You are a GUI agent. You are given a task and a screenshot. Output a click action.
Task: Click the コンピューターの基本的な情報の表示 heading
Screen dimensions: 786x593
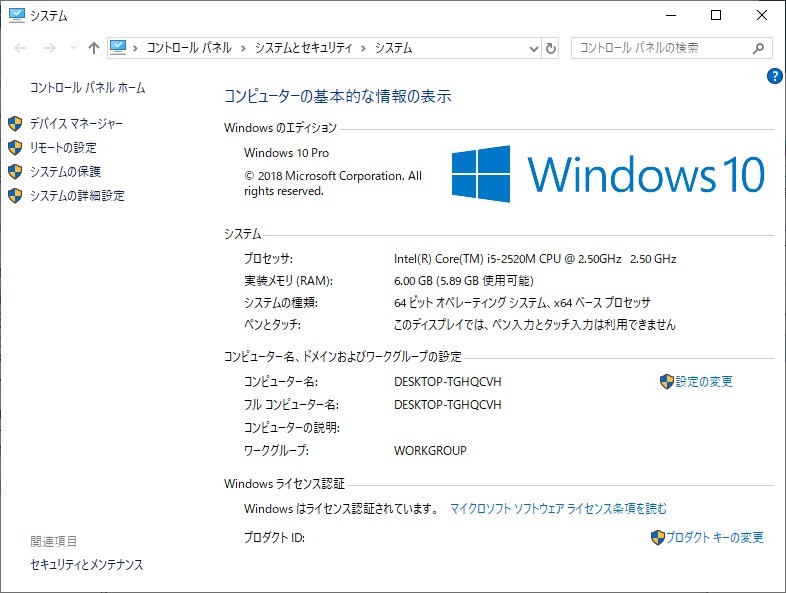coord(337,96)
